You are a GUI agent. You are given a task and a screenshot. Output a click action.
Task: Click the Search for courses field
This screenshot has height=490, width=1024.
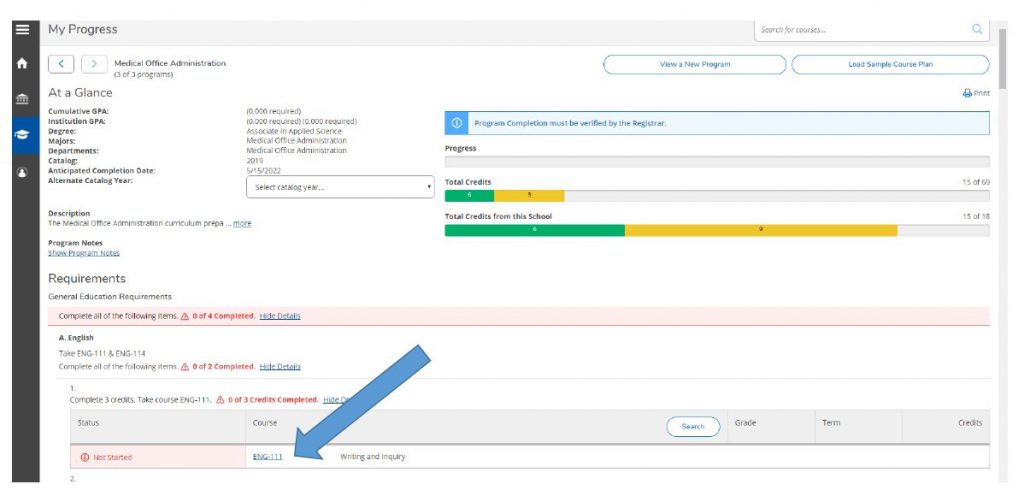pos(860,29)
